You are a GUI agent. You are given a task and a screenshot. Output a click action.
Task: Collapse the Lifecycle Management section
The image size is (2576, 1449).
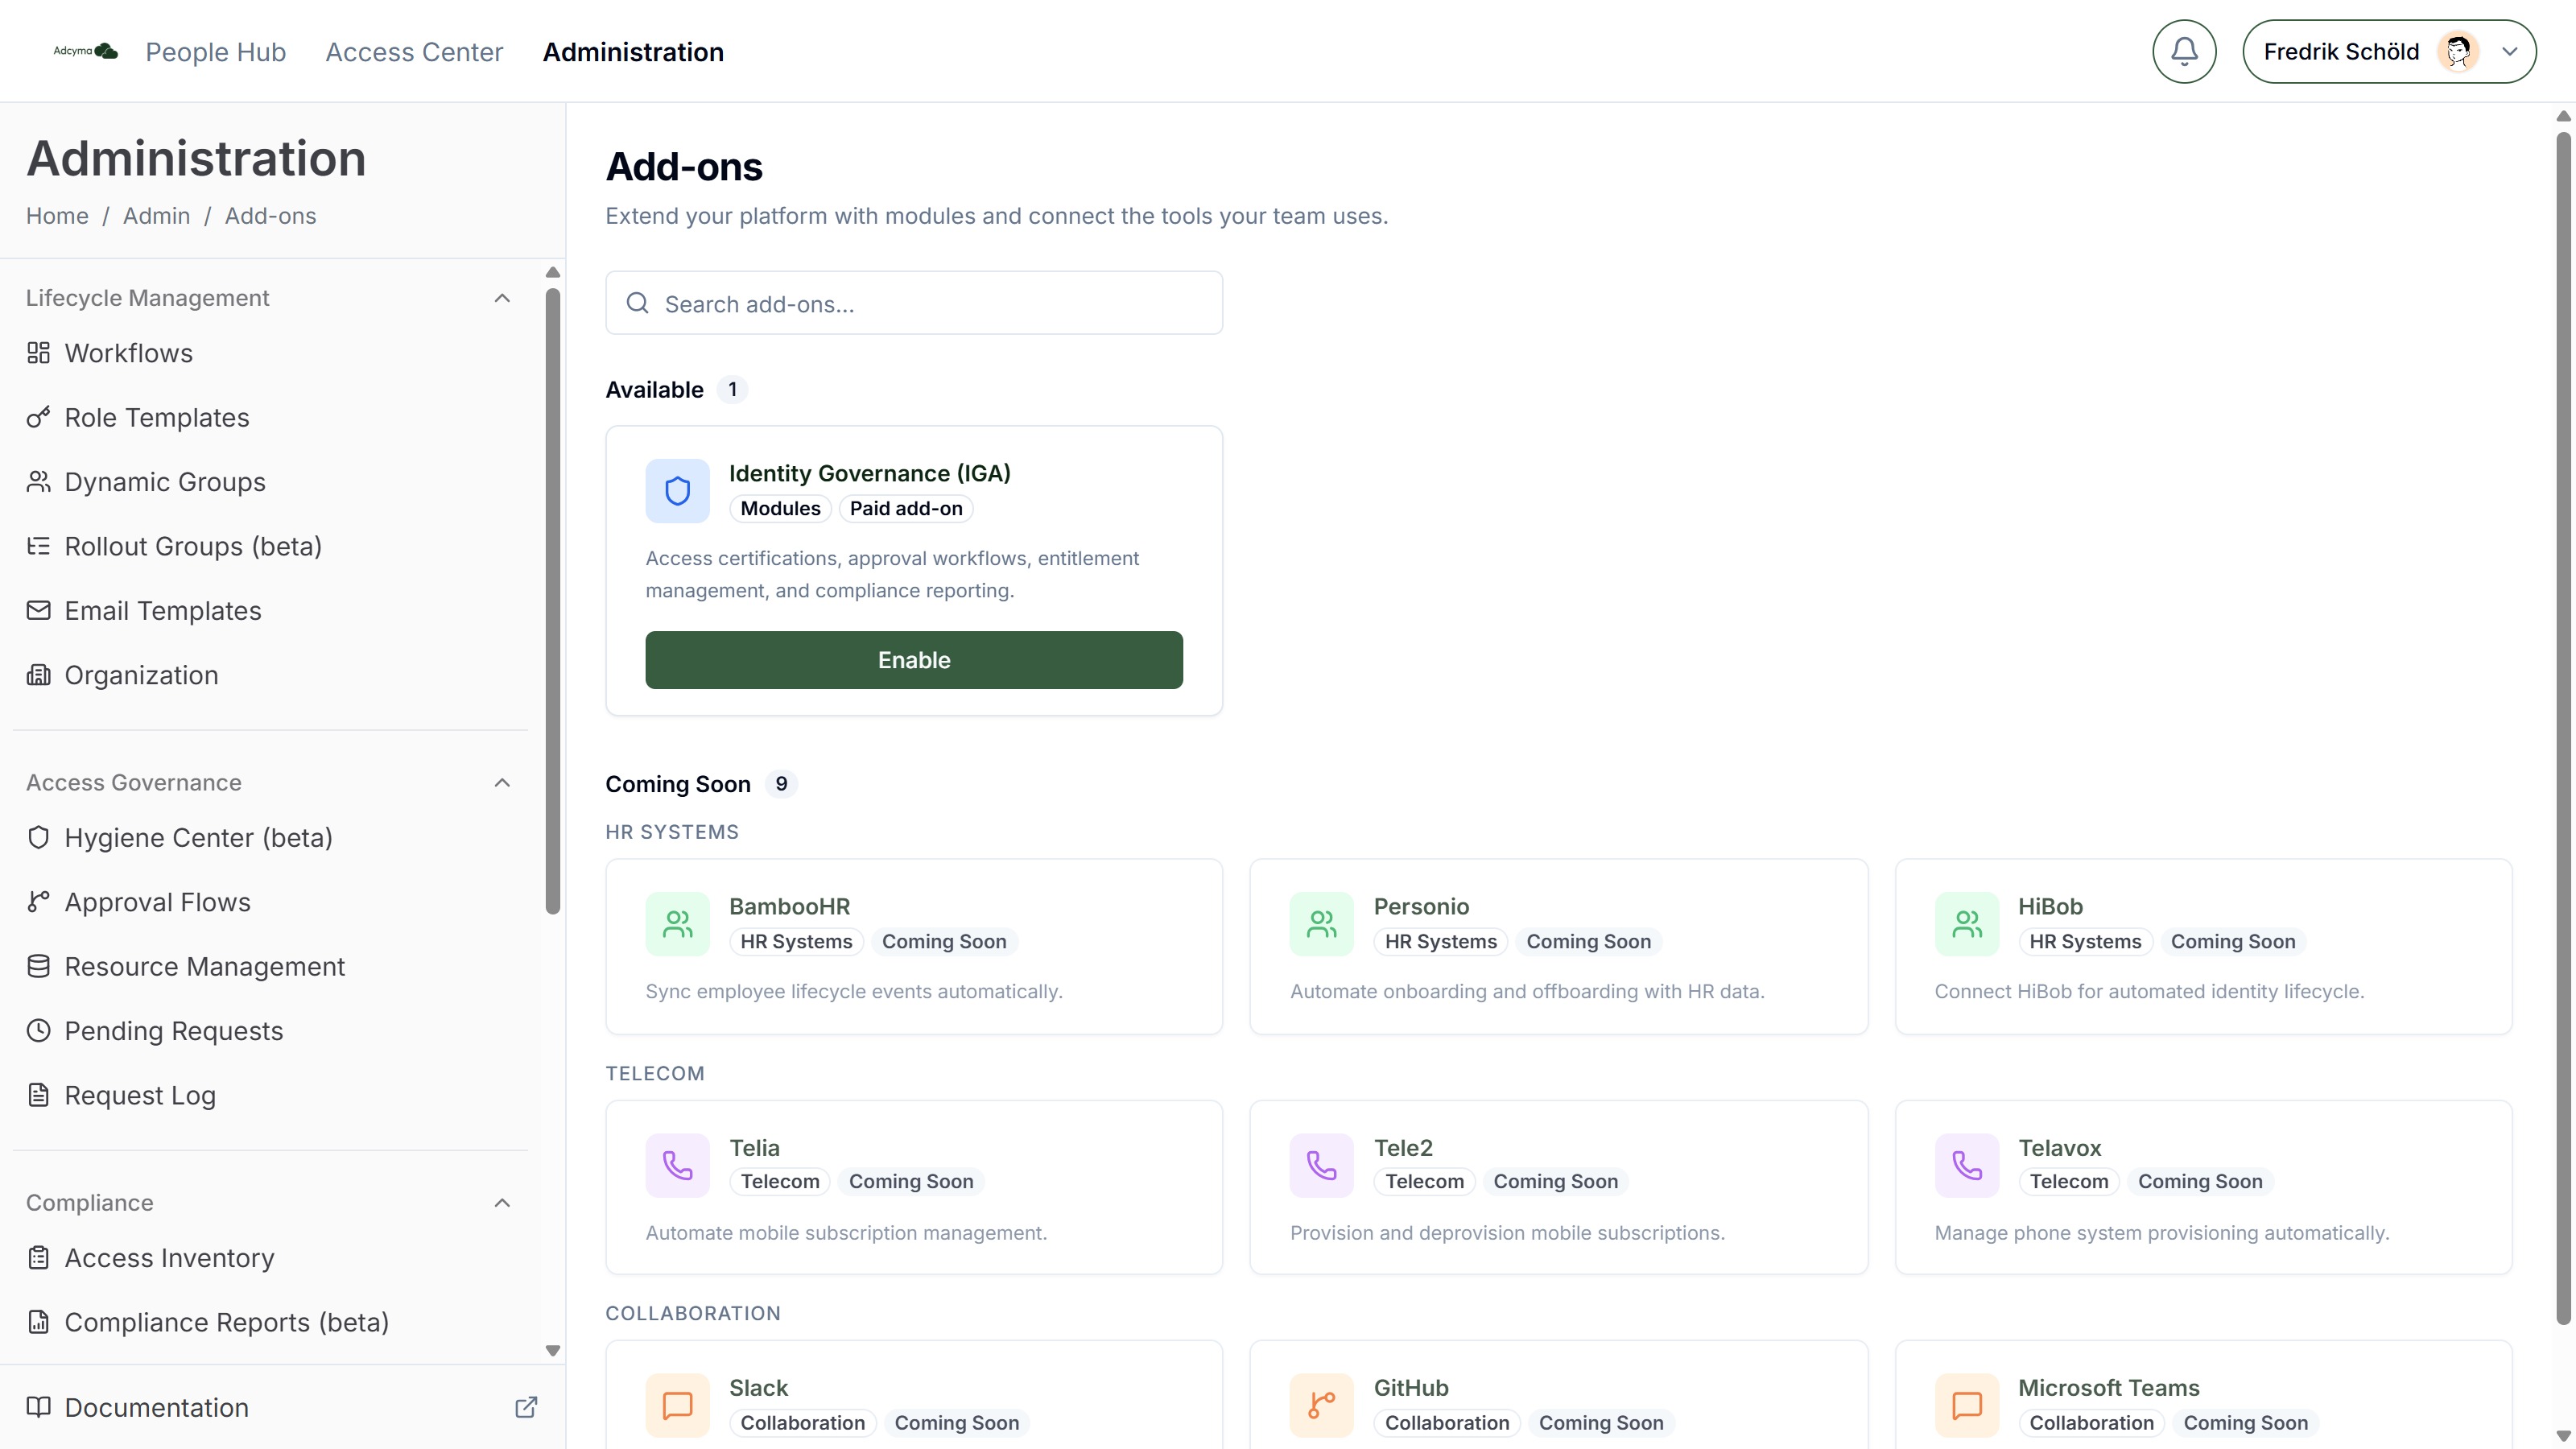(x=502, y=298)
